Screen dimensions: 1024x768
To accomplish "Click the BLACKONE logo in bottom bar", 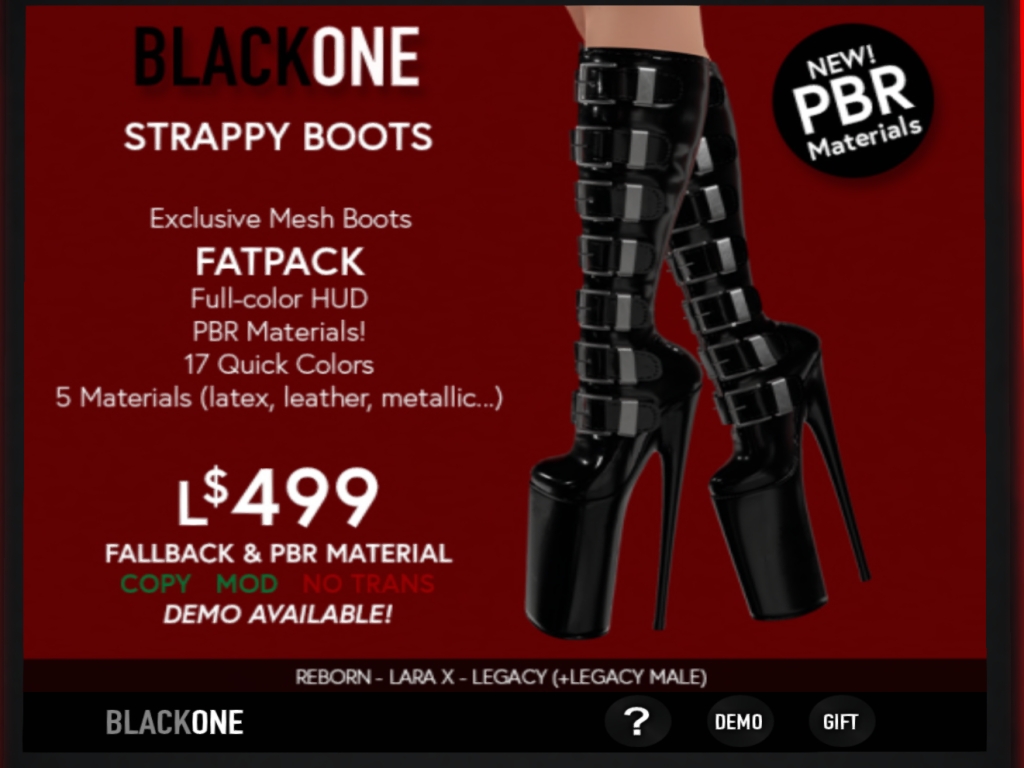I will 174,722.
